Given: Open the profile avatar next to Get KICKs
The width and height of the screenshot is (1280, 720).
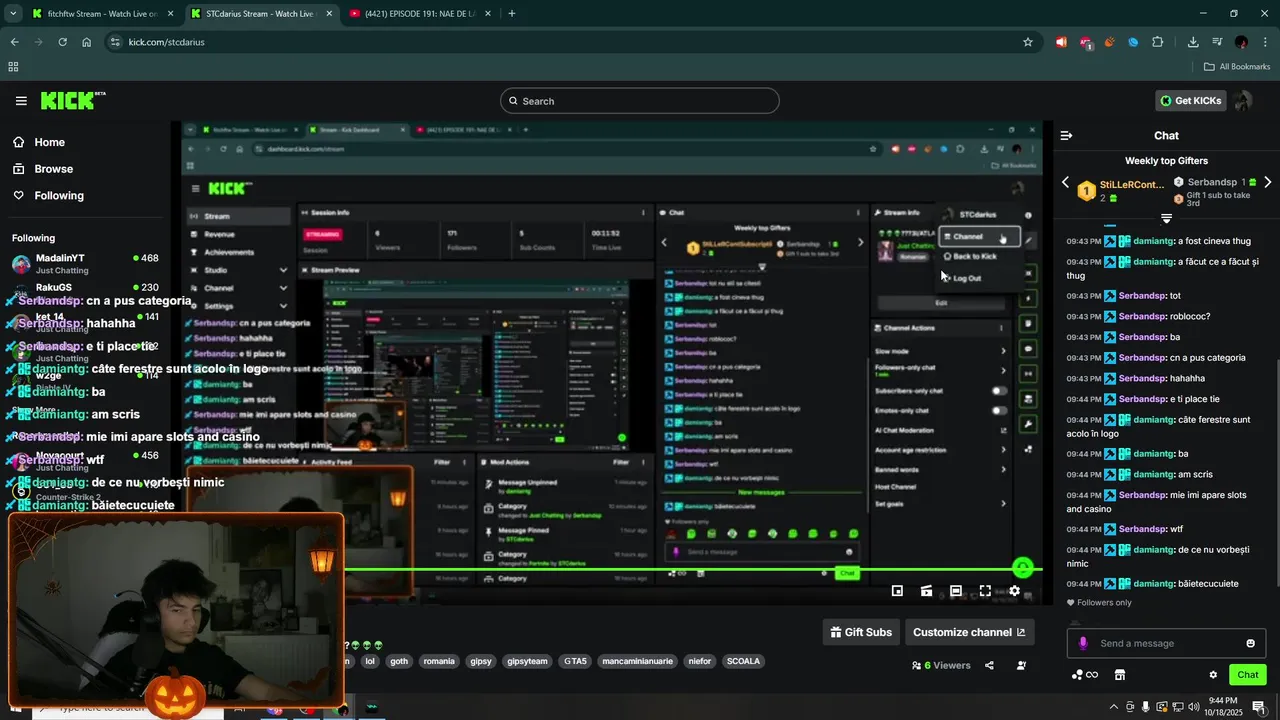Looking at the screenshot, I should point(1243,101).
